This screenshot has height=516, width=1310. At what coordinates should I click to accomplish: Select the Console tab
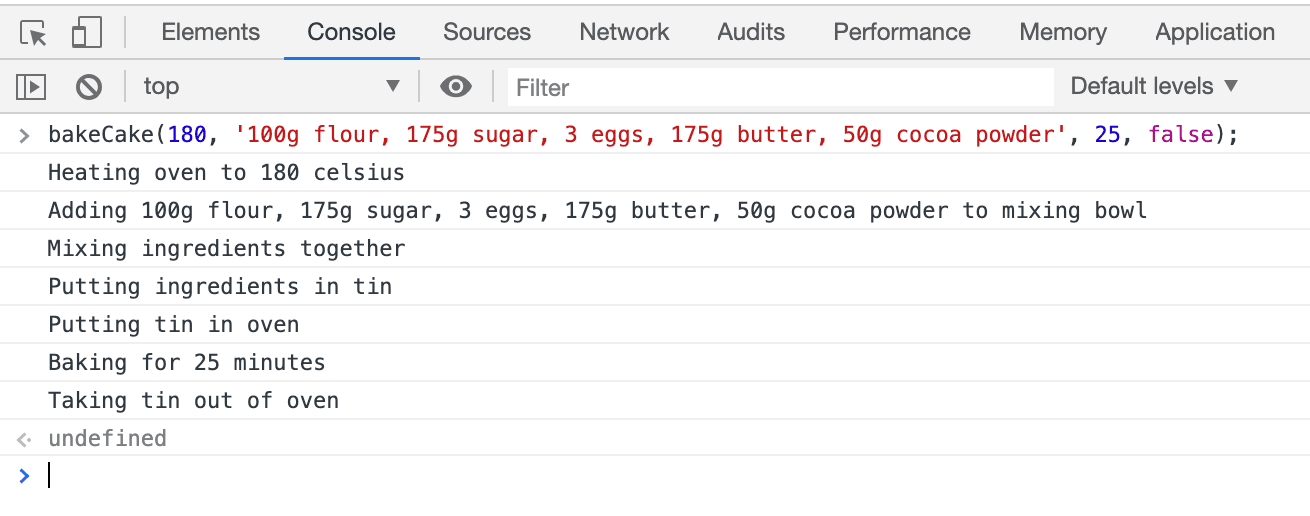[351, 33]
